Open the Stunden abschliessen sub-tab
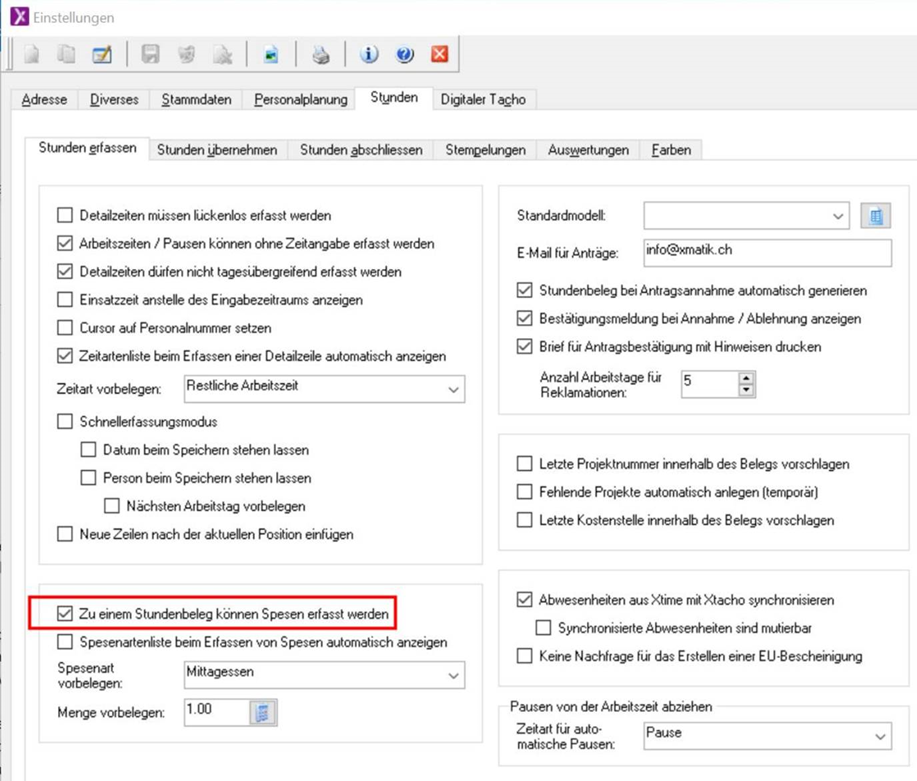This screenshot has height=781, width=917. pyautogui.click(x=362, y=150)
